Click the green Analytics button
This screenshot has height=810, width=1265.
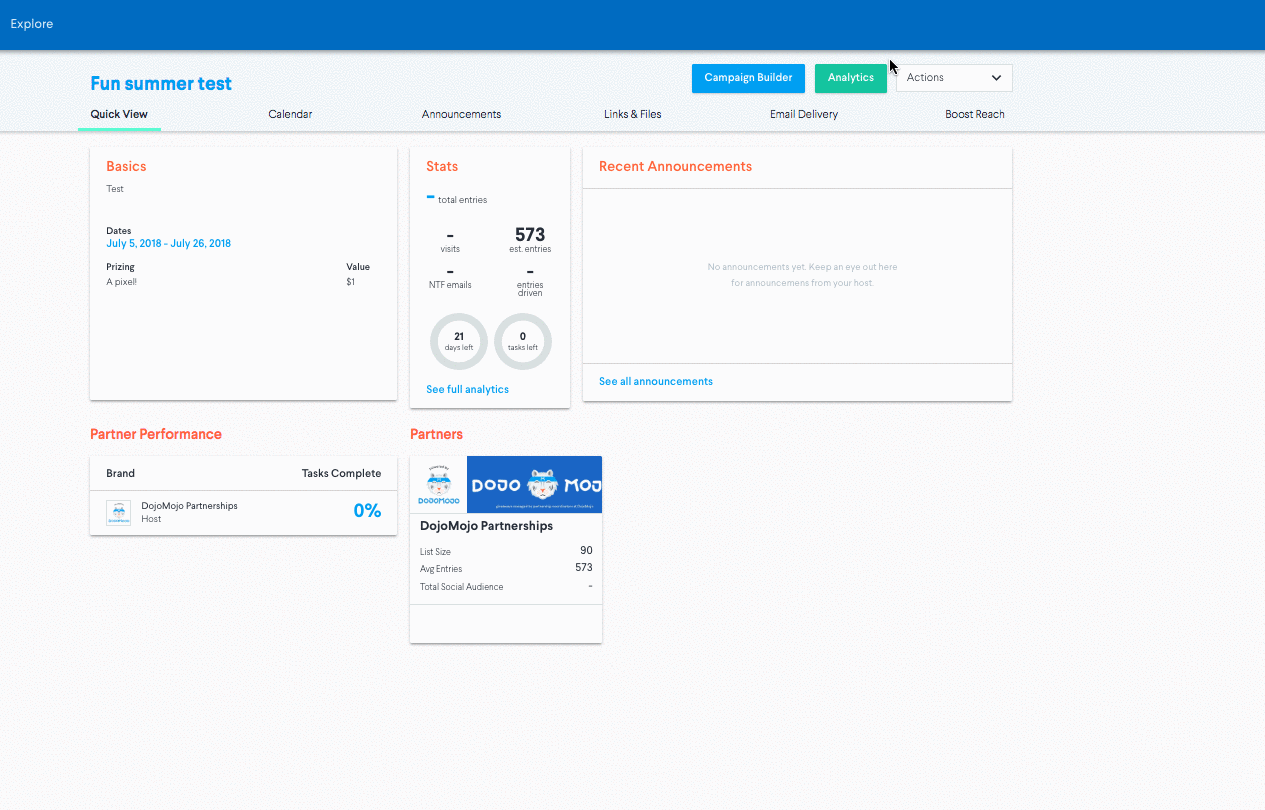coord(851,78)
